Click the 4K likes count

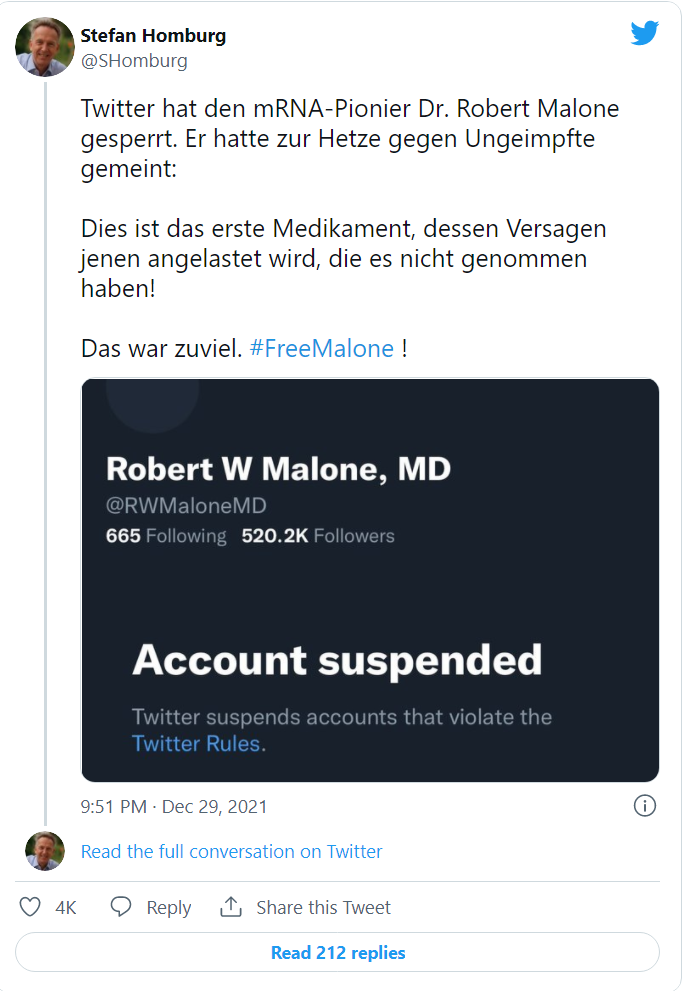66,908
